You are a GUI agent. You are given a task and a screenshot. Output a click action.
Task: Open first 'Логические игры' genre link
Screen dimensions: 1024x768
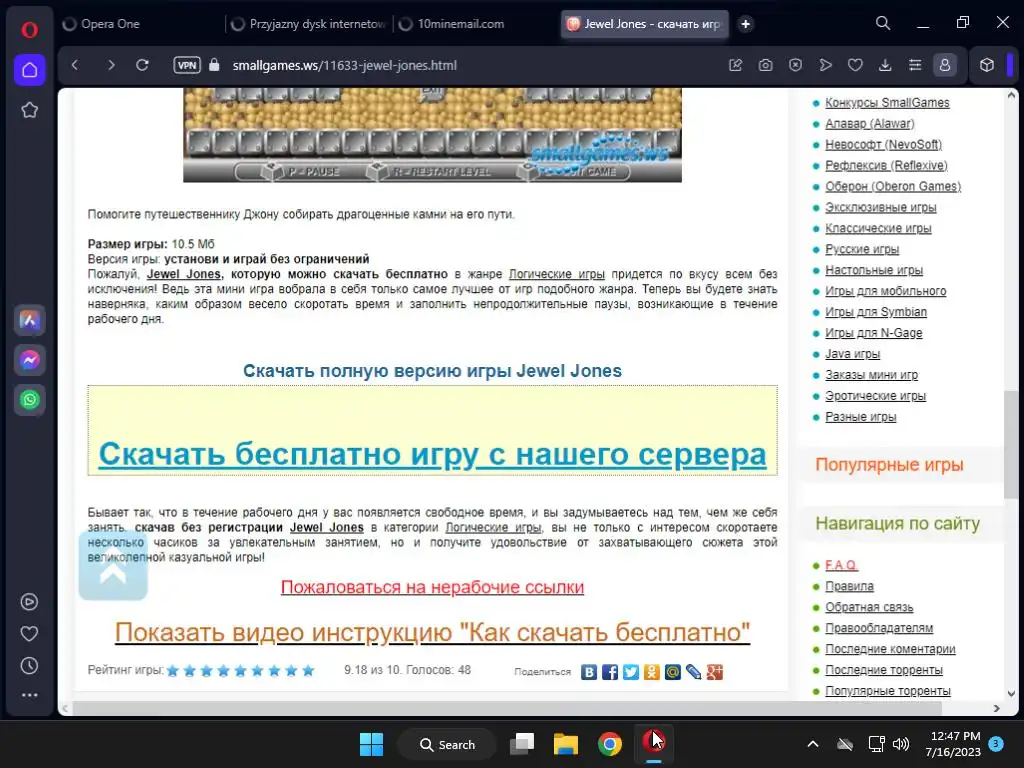pos(556,274)
